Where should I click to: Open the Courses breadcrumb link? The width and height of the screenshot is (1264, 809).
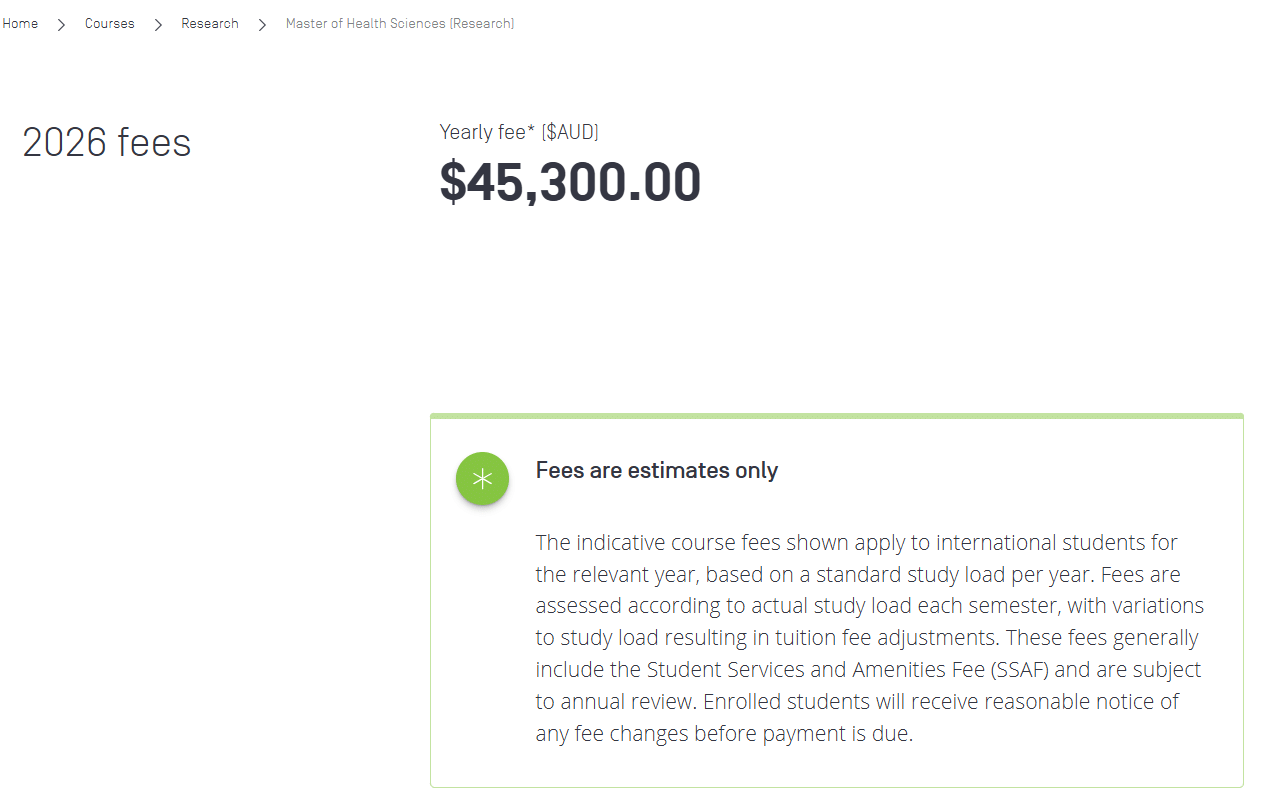point(109,24)
